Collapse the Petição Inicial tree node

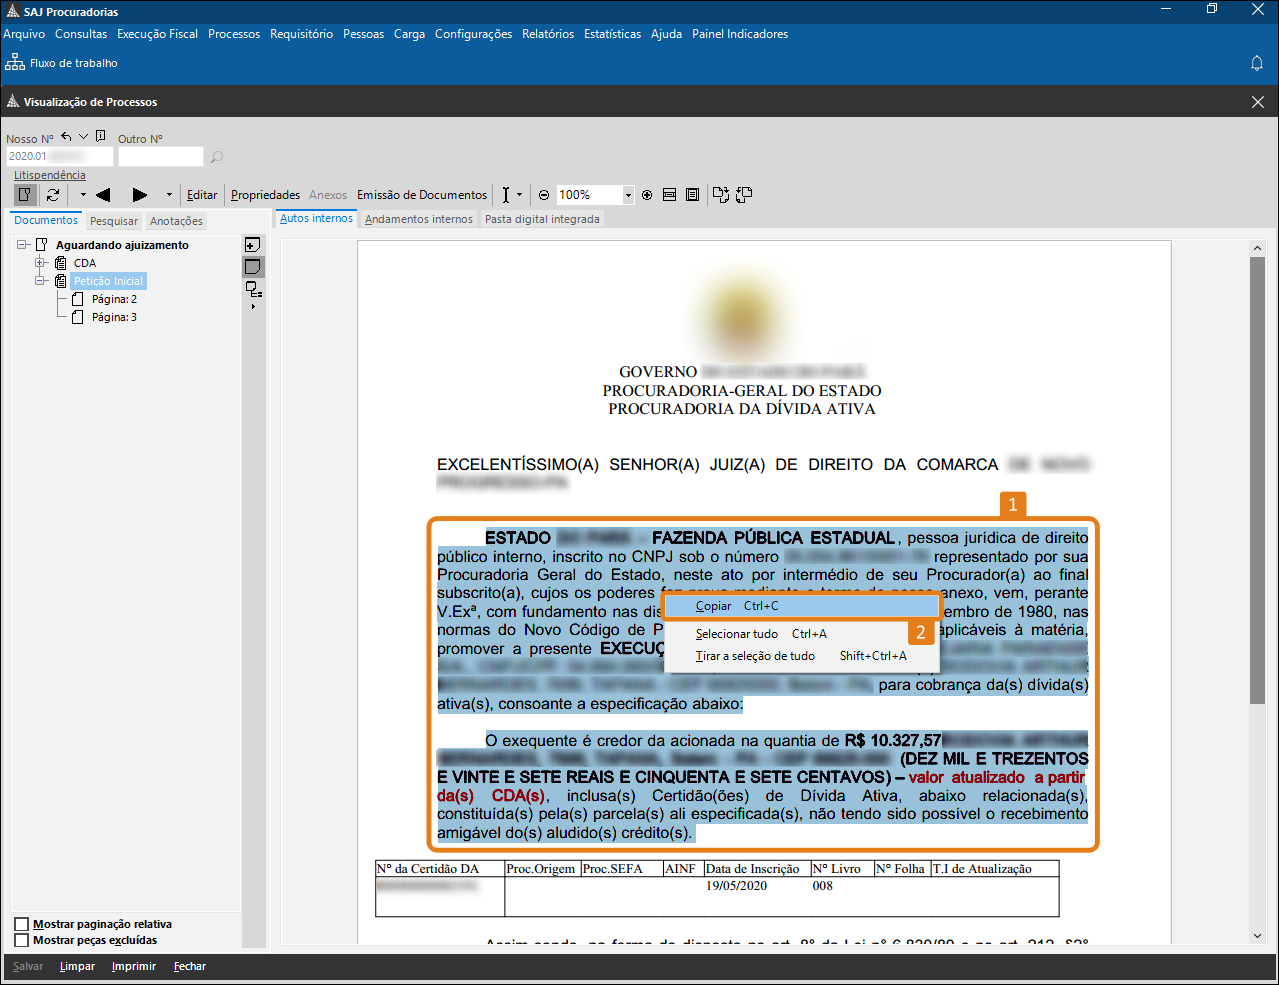coord(41,281)
